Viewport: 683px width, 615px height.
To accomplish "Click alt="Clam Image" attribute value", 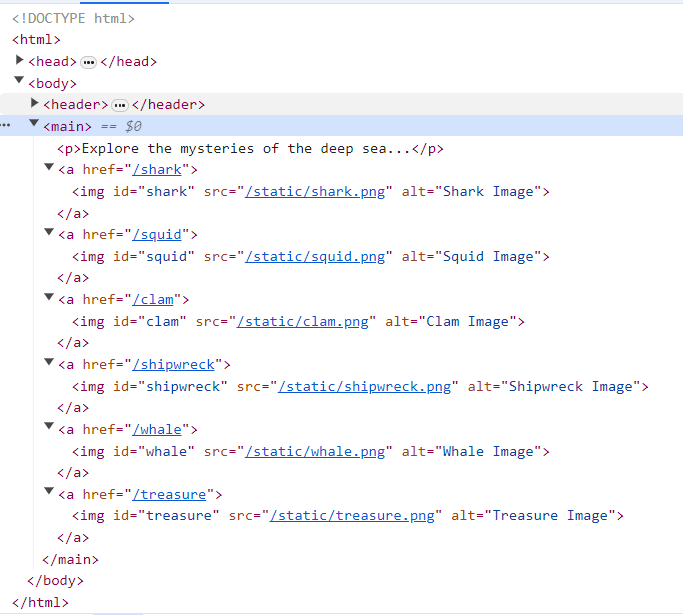I will (467, 321).
